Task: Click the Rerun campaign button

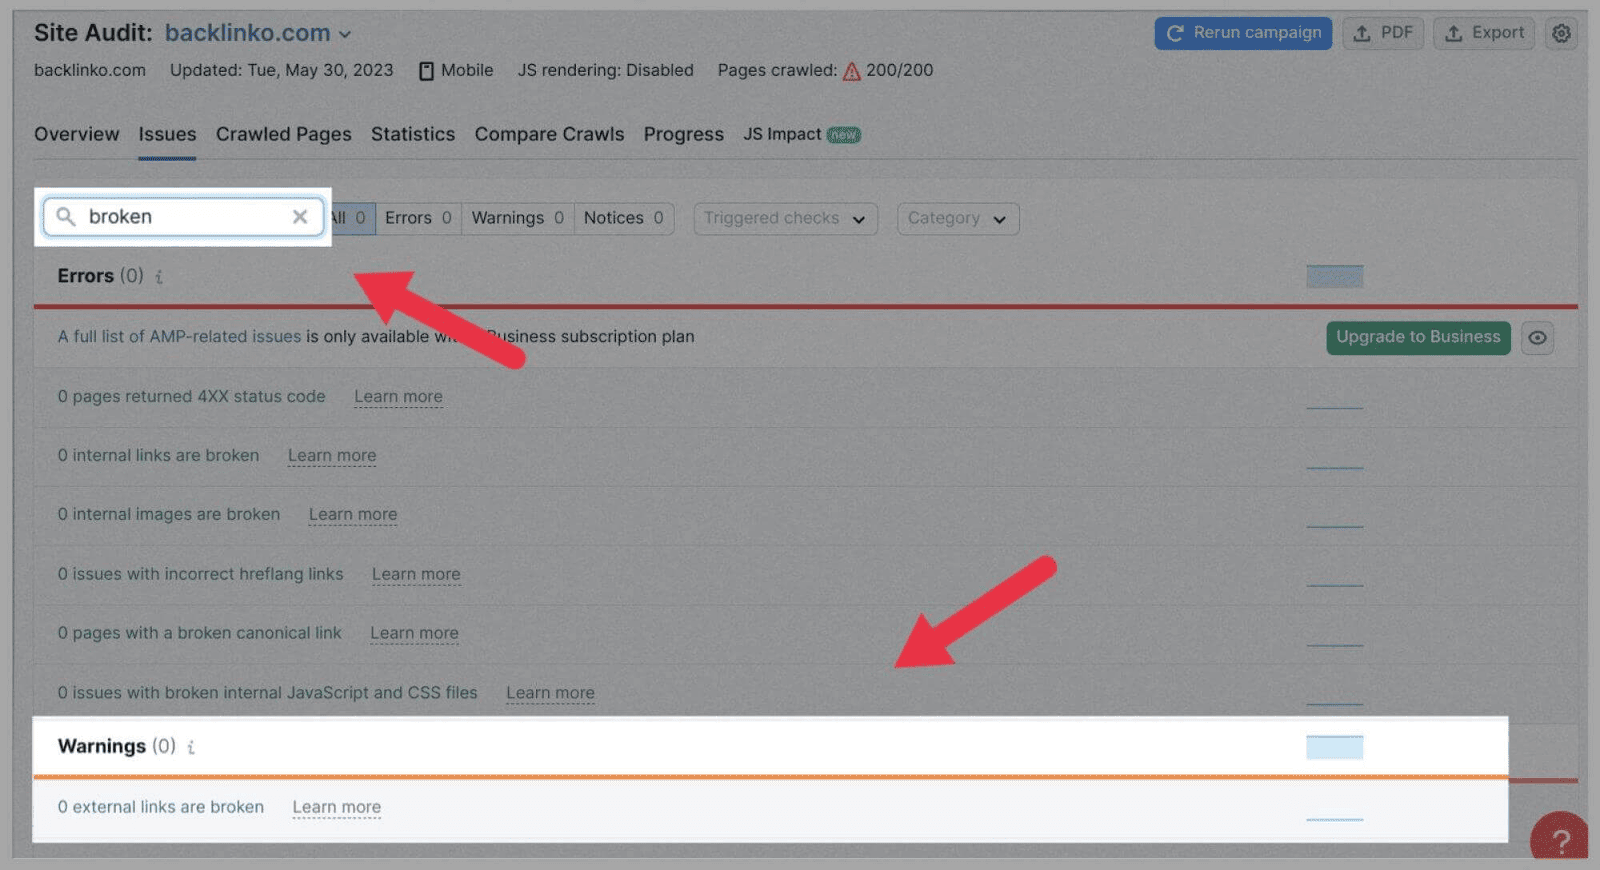Action: (x=1243, y=33)
